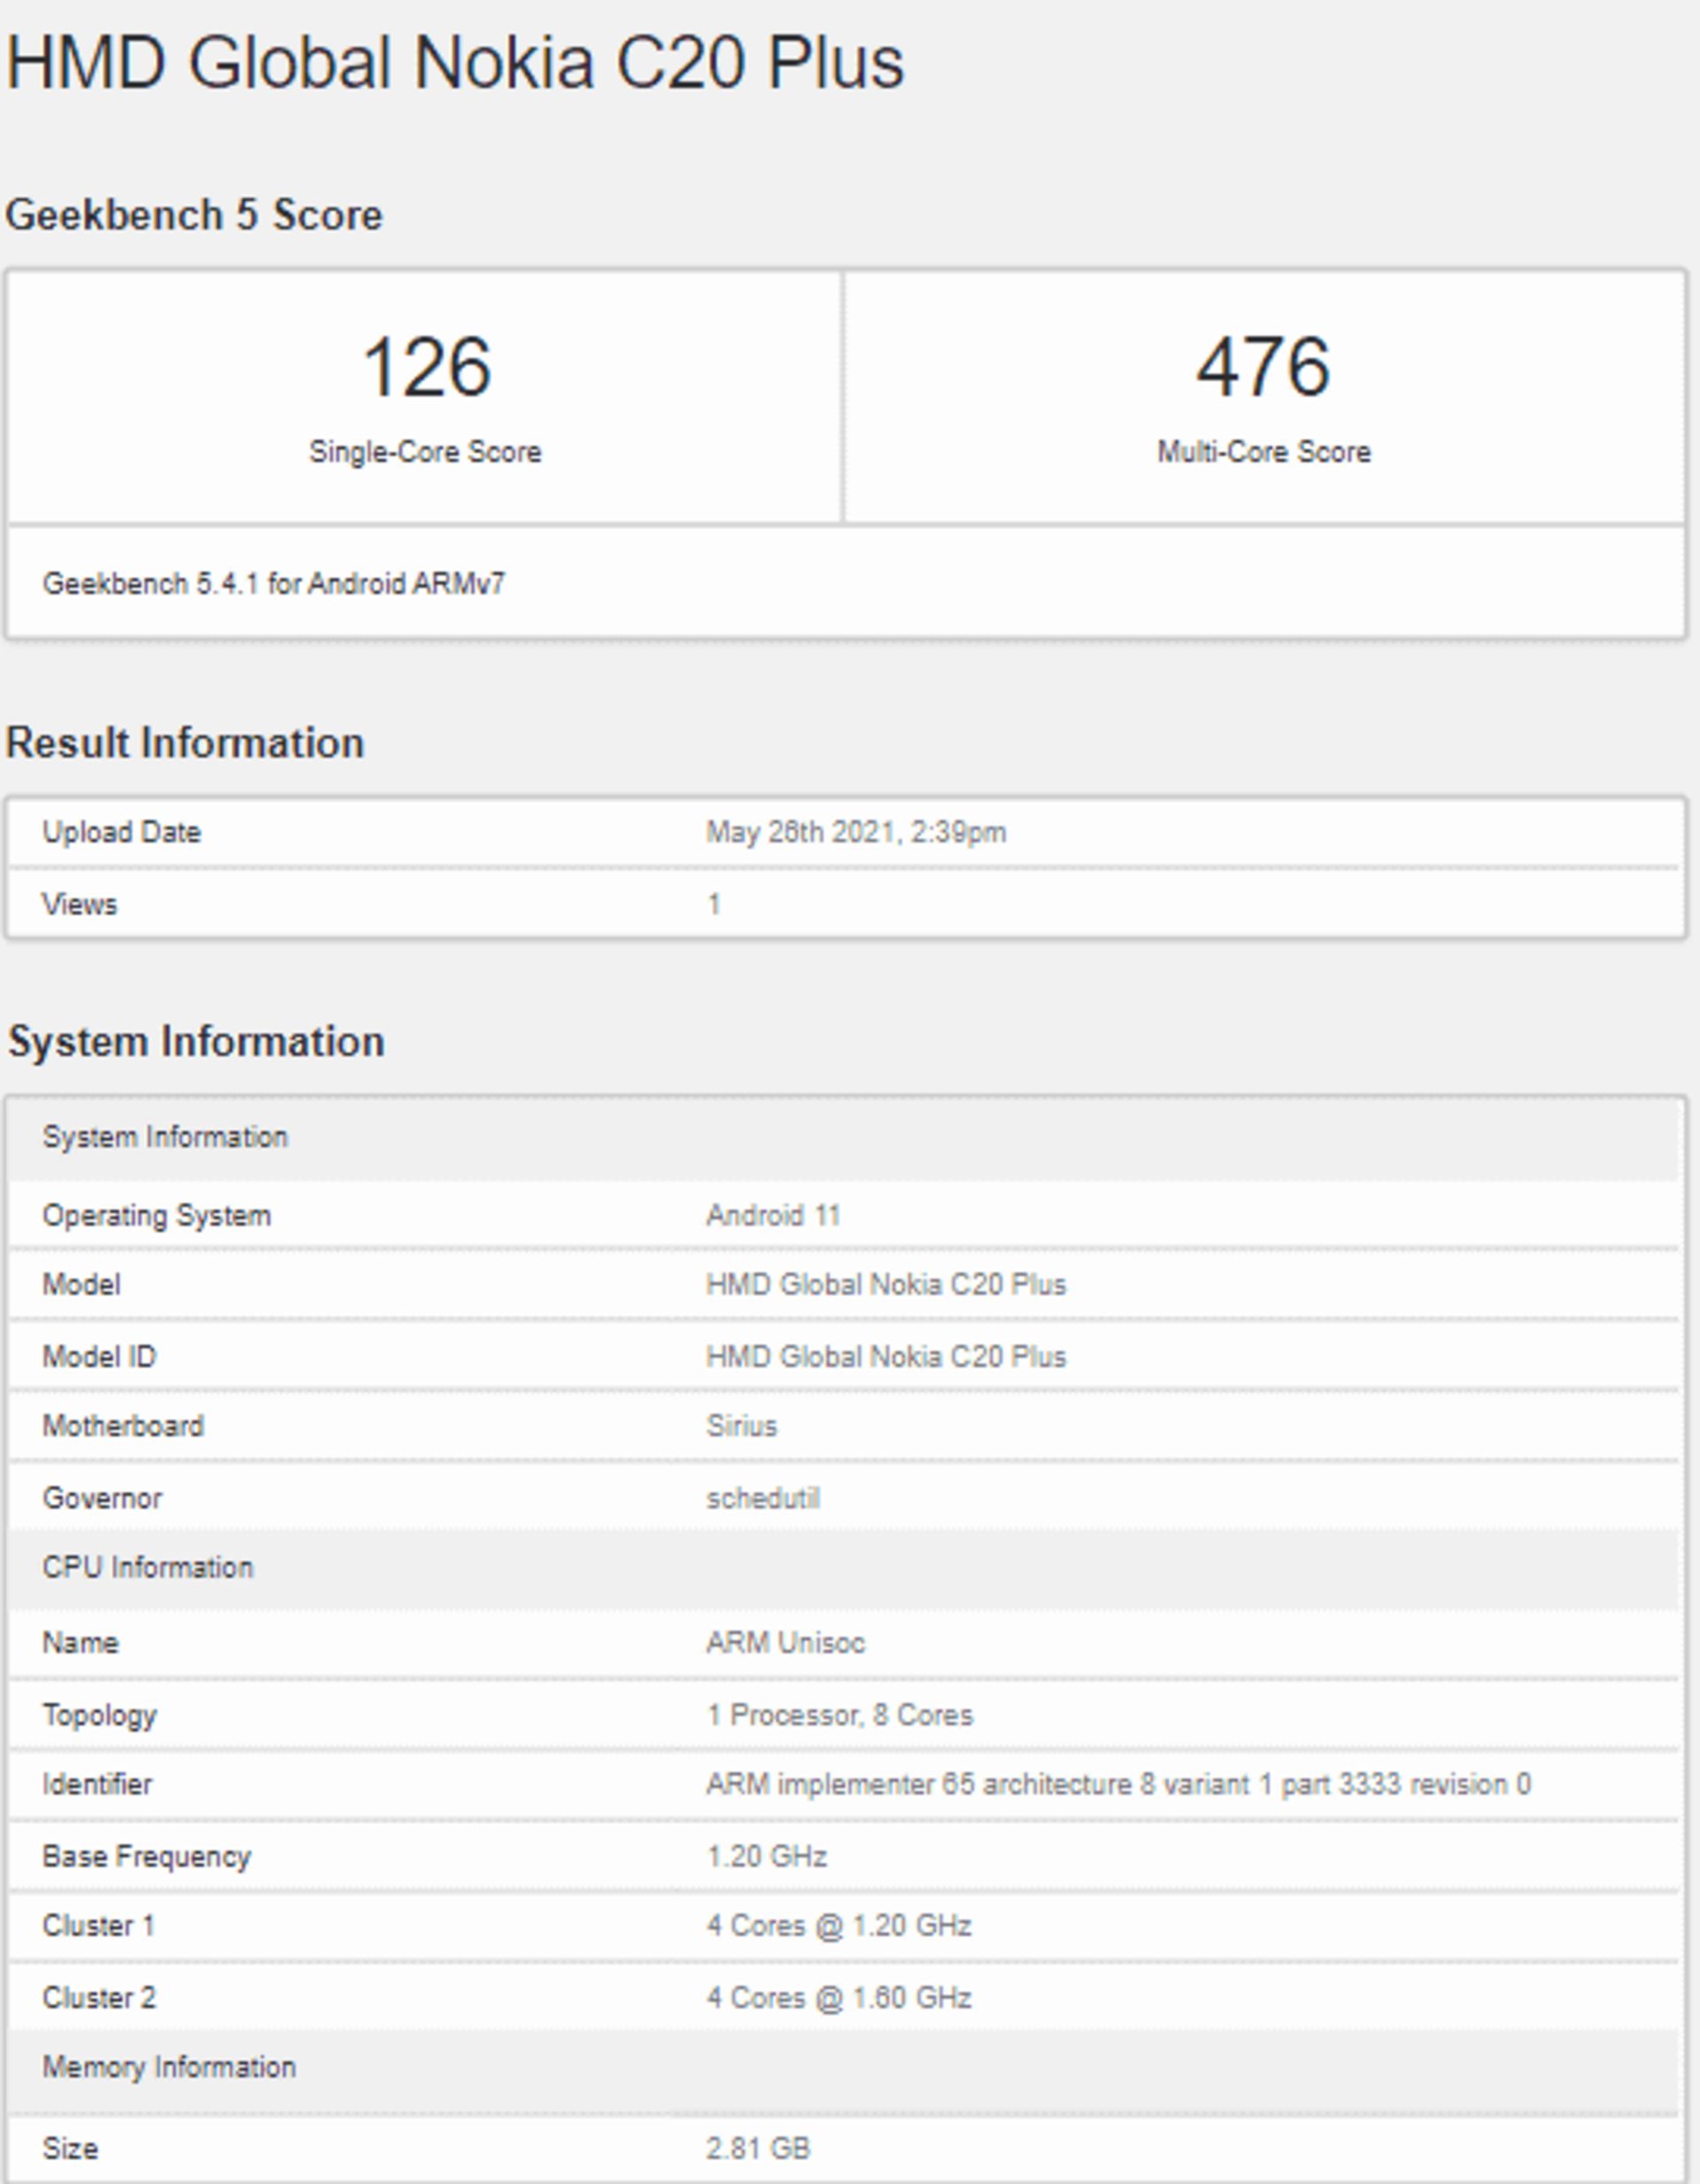The image size is (1700, 2184).
Task: Click the Model ID value text
Action: [x=886, y=1357]
